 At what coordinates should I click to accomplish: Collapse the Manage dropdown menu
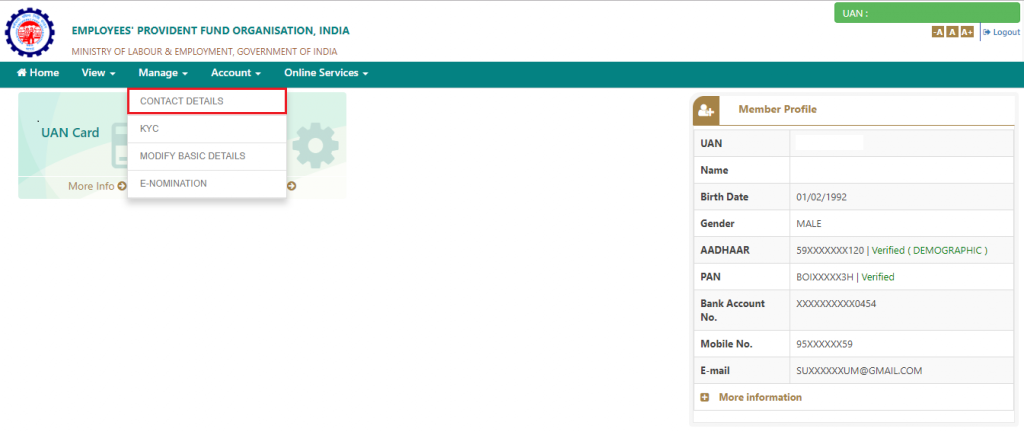click(163, 73)
